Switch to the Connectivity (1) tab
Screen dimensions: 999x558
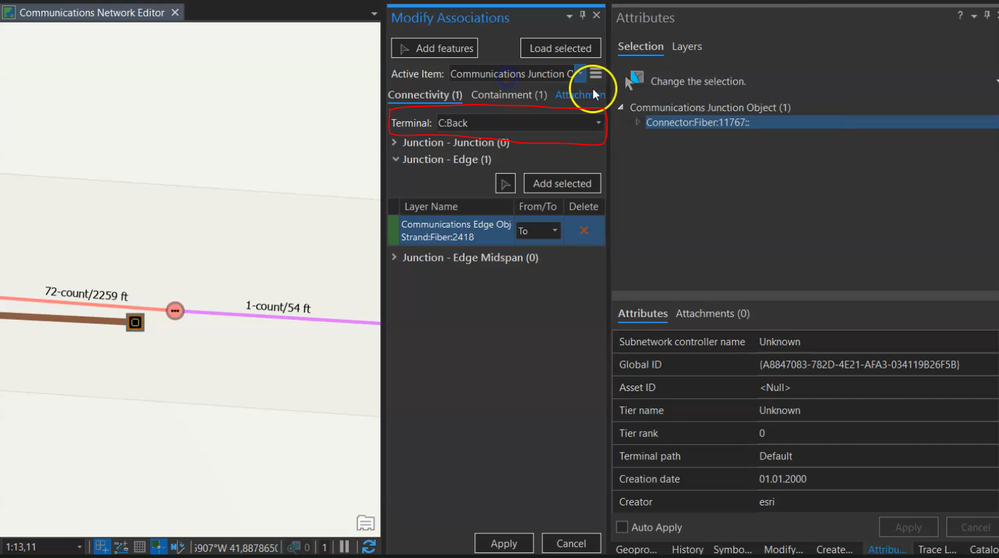(425, 95)
